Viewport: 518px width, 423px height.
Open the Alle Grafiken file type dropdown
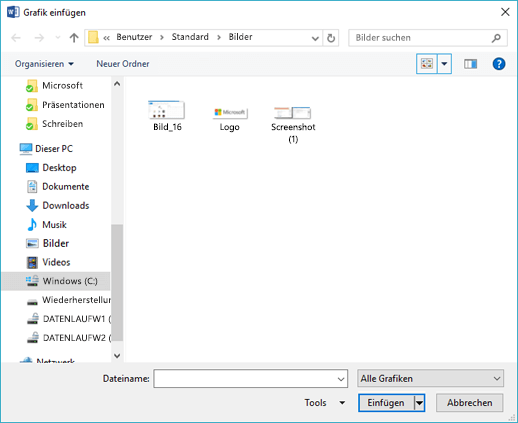[430, 379]
